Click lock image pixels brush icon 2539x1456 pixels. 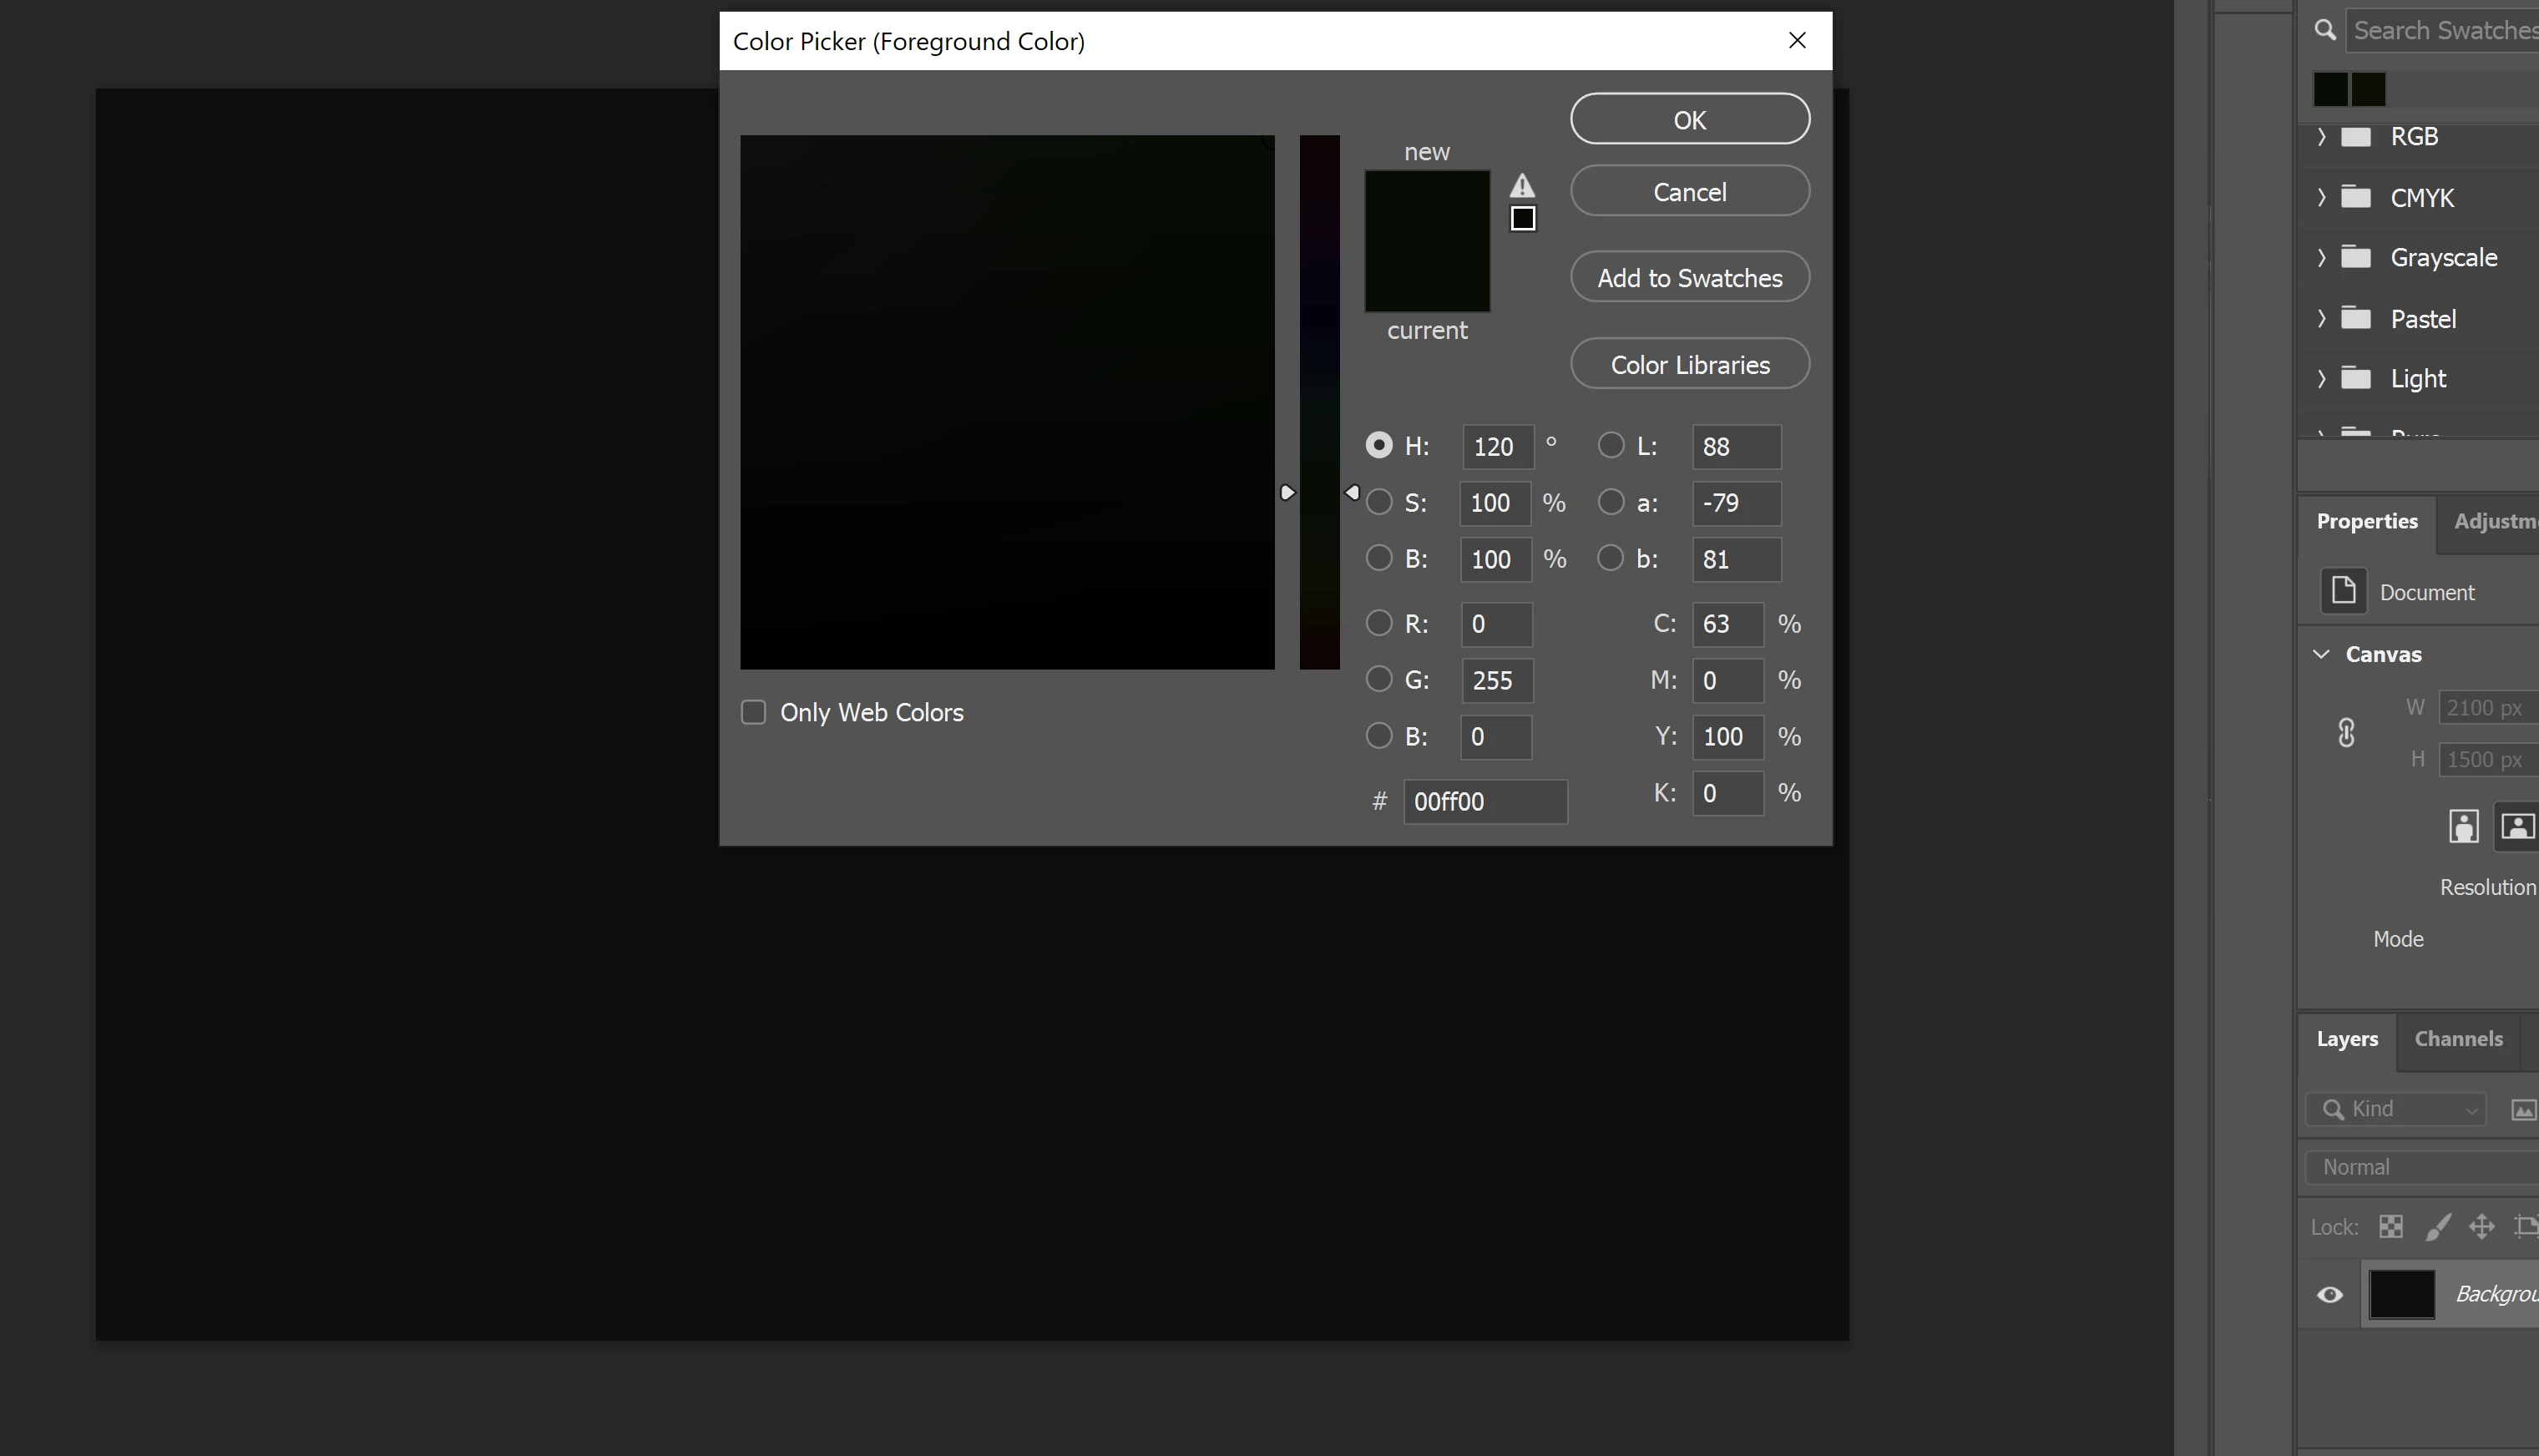pyautogui.click(x=2437, y=1226)
